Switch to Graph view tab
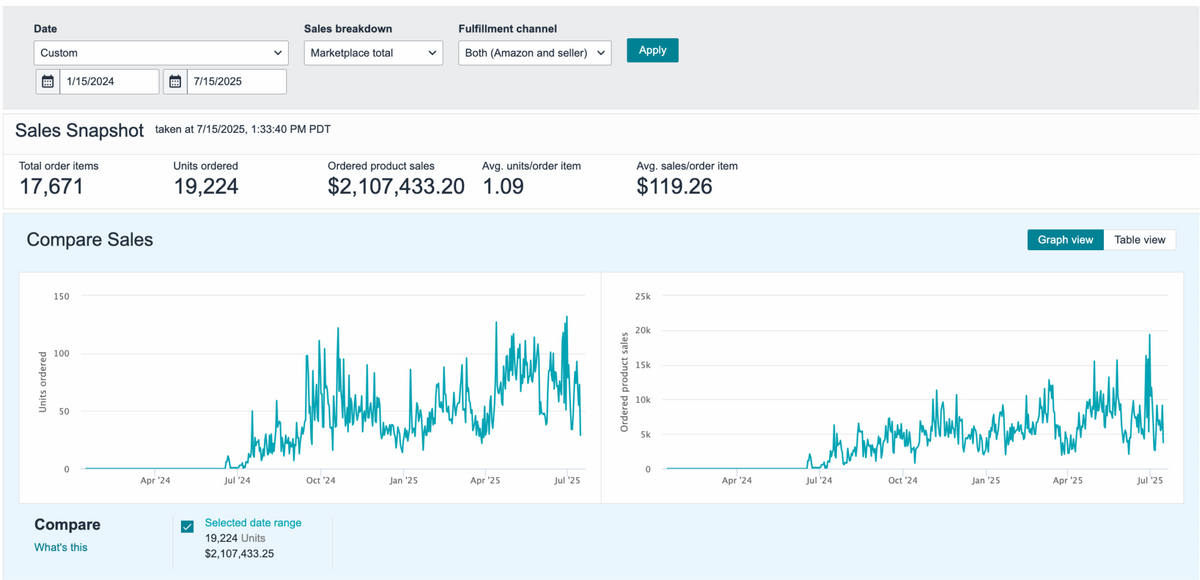The width and height of the screenshot is (1200, 580). (1065, 240)
